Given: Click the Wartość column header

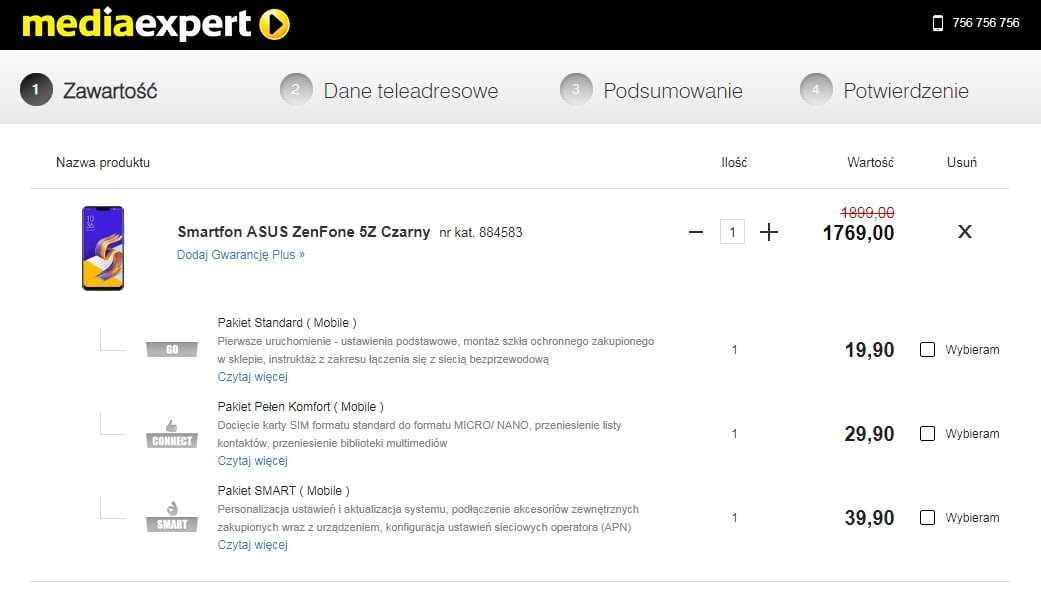Looking at the screenshot, I should click(870, 162).
